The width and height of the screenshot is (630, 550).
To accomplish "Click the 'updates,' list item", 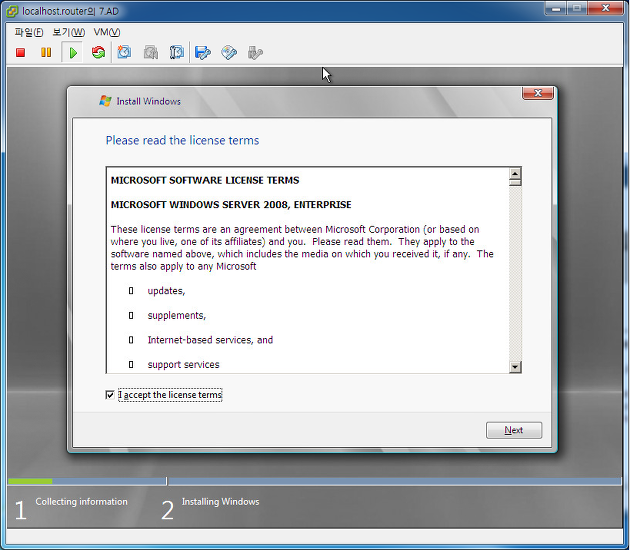I will (166, 291).
